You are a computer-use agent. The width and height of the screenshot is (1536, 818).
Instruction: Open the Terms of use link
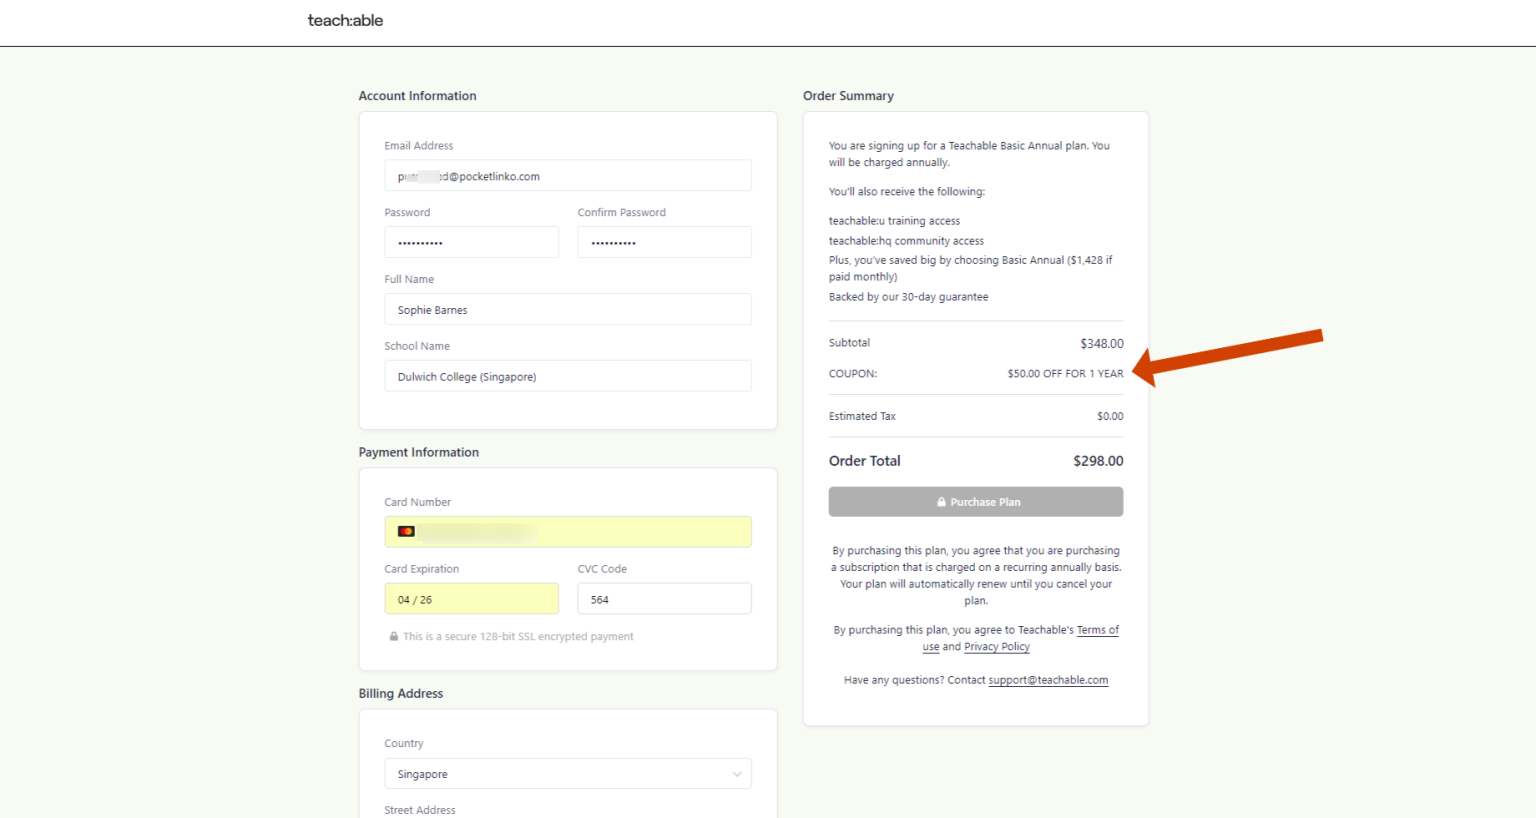(1021, 638)
